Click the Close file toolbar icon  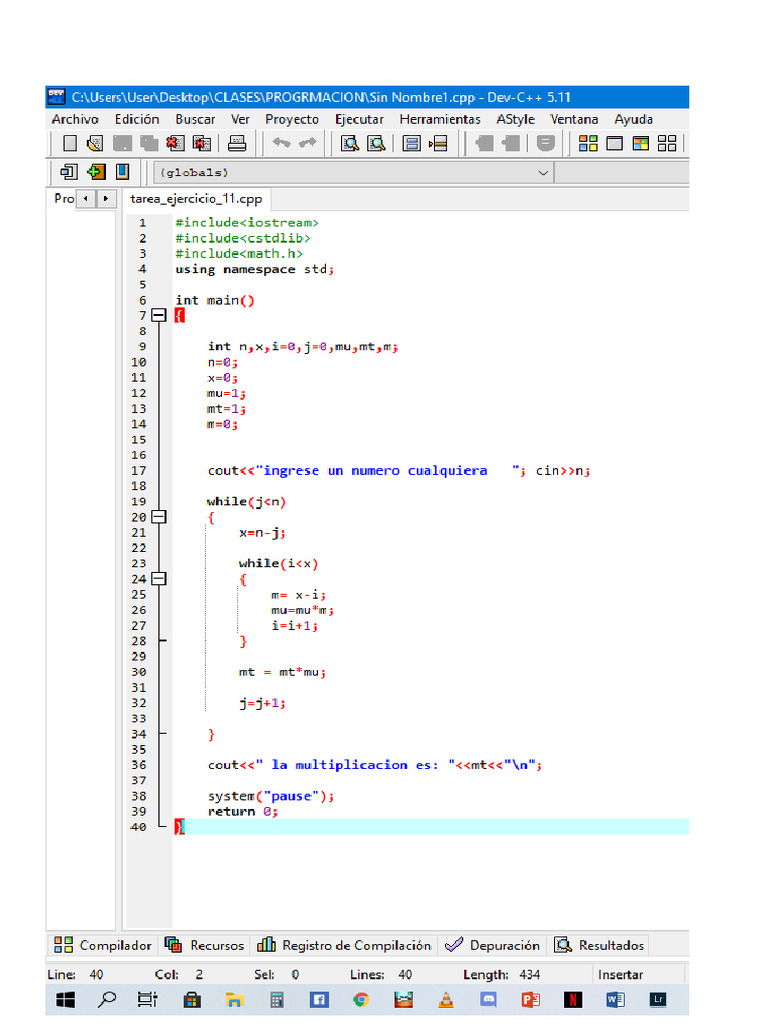click(x=177, y=144)
